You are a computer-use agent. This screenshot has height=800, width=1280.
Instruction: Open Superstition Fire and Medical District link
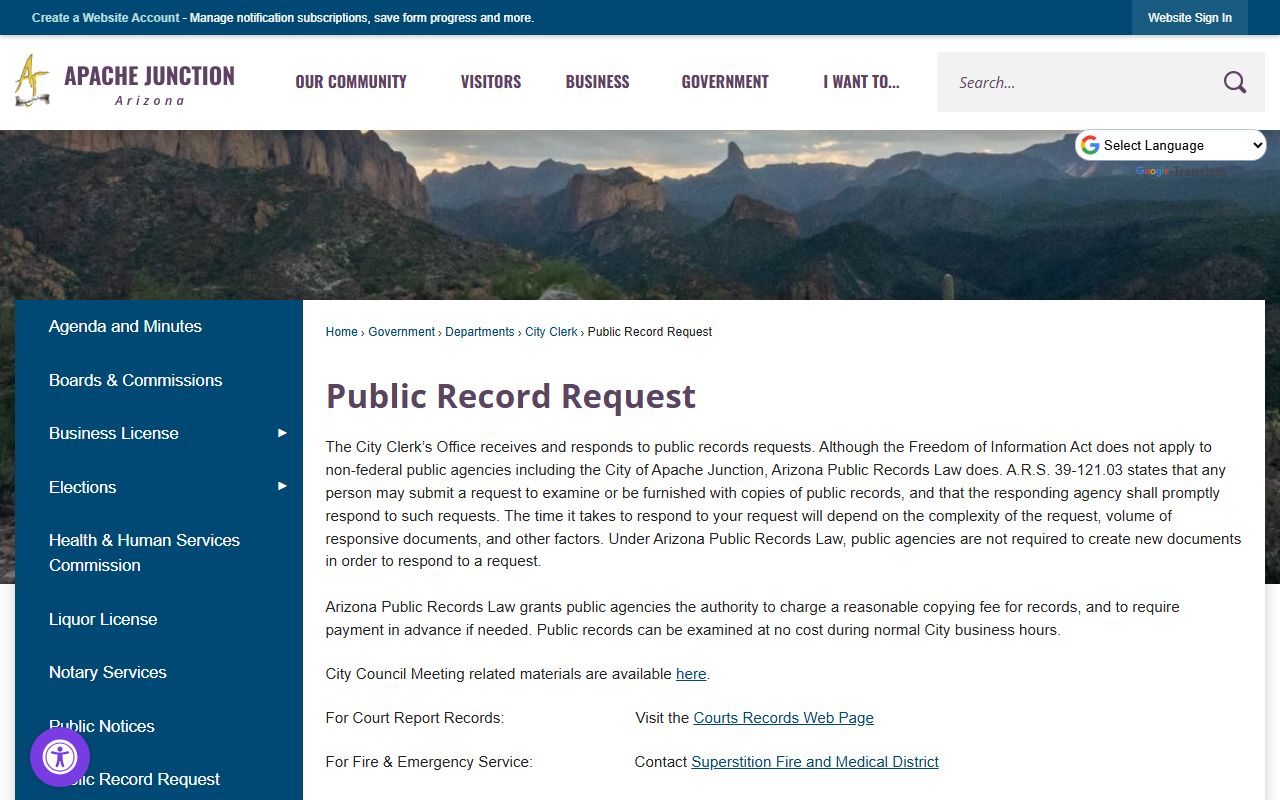pyautogui.click(x=815, y=762)
